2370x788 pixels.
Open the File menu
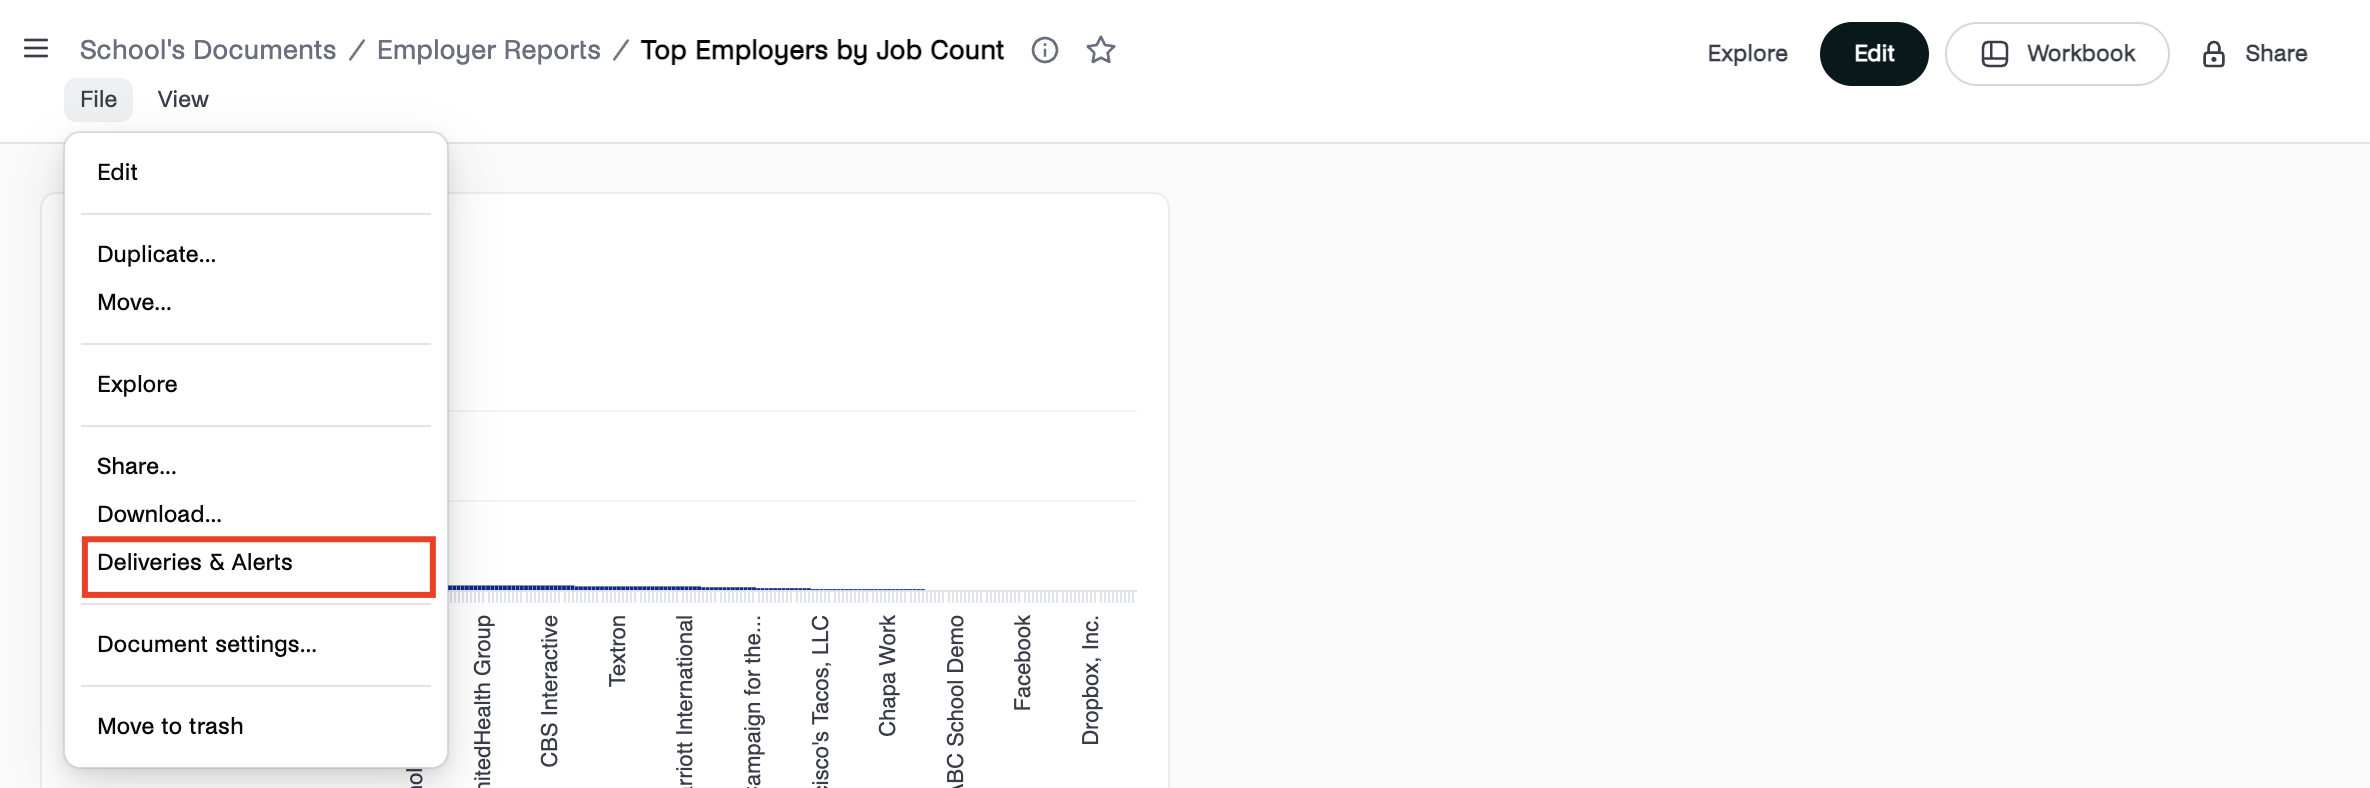99,99
